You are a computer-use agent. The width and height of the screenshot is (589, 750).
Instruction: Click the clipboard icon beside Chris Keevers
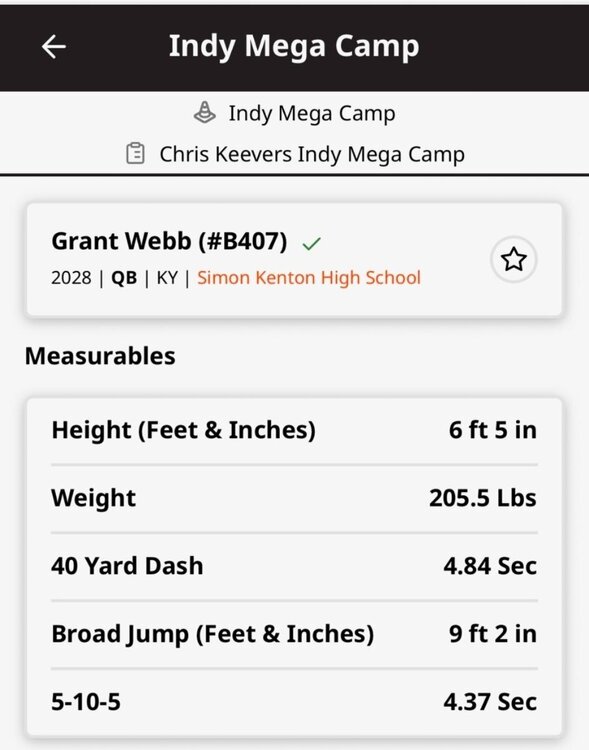click(135, 154)
